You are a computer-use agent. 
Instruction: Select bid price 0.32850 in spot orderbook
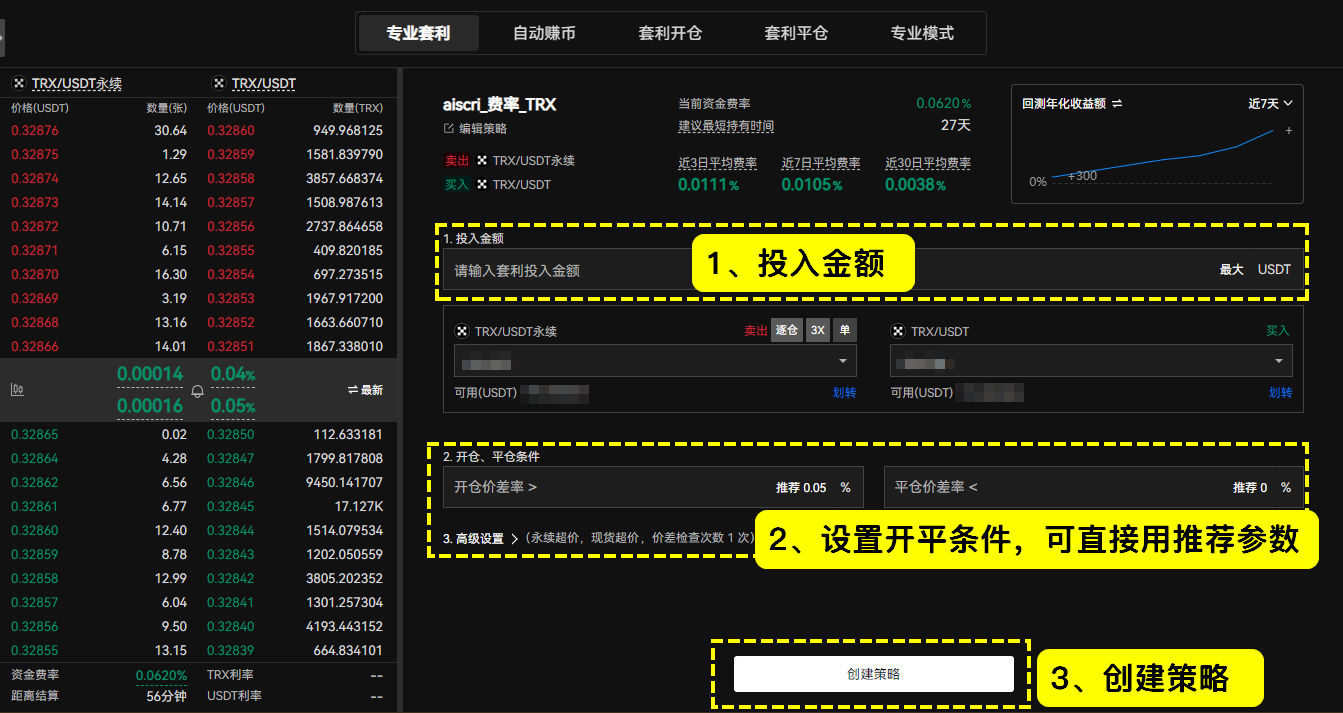pyautogui.click(x=231, y=435)
